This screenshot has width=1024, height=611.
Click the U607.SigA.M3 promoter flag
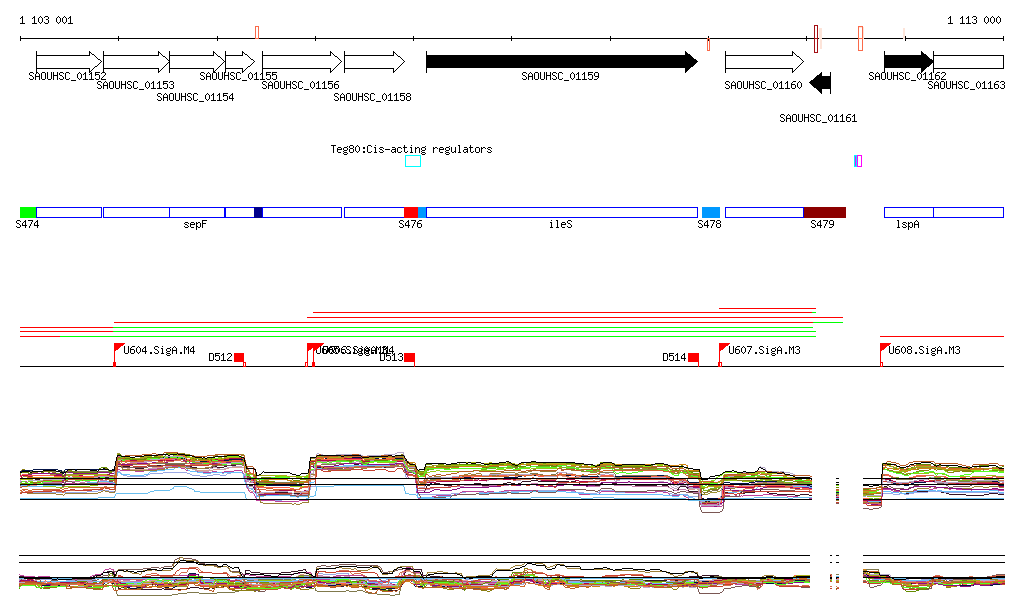[x=724, y=348]
